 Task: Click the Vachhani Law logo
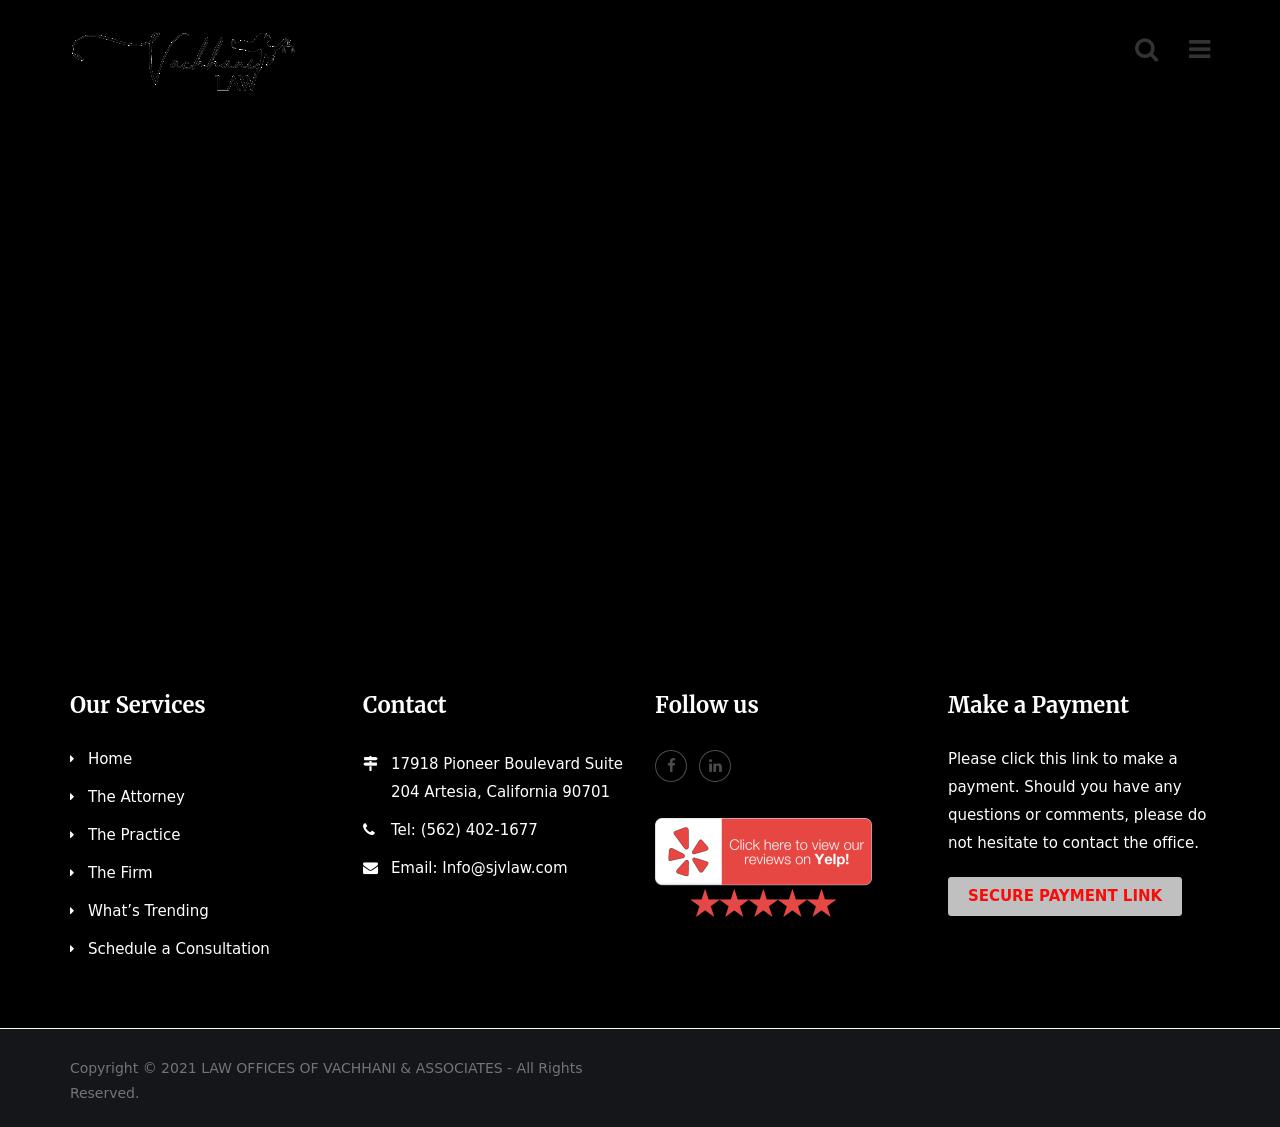tap(183, 62)
